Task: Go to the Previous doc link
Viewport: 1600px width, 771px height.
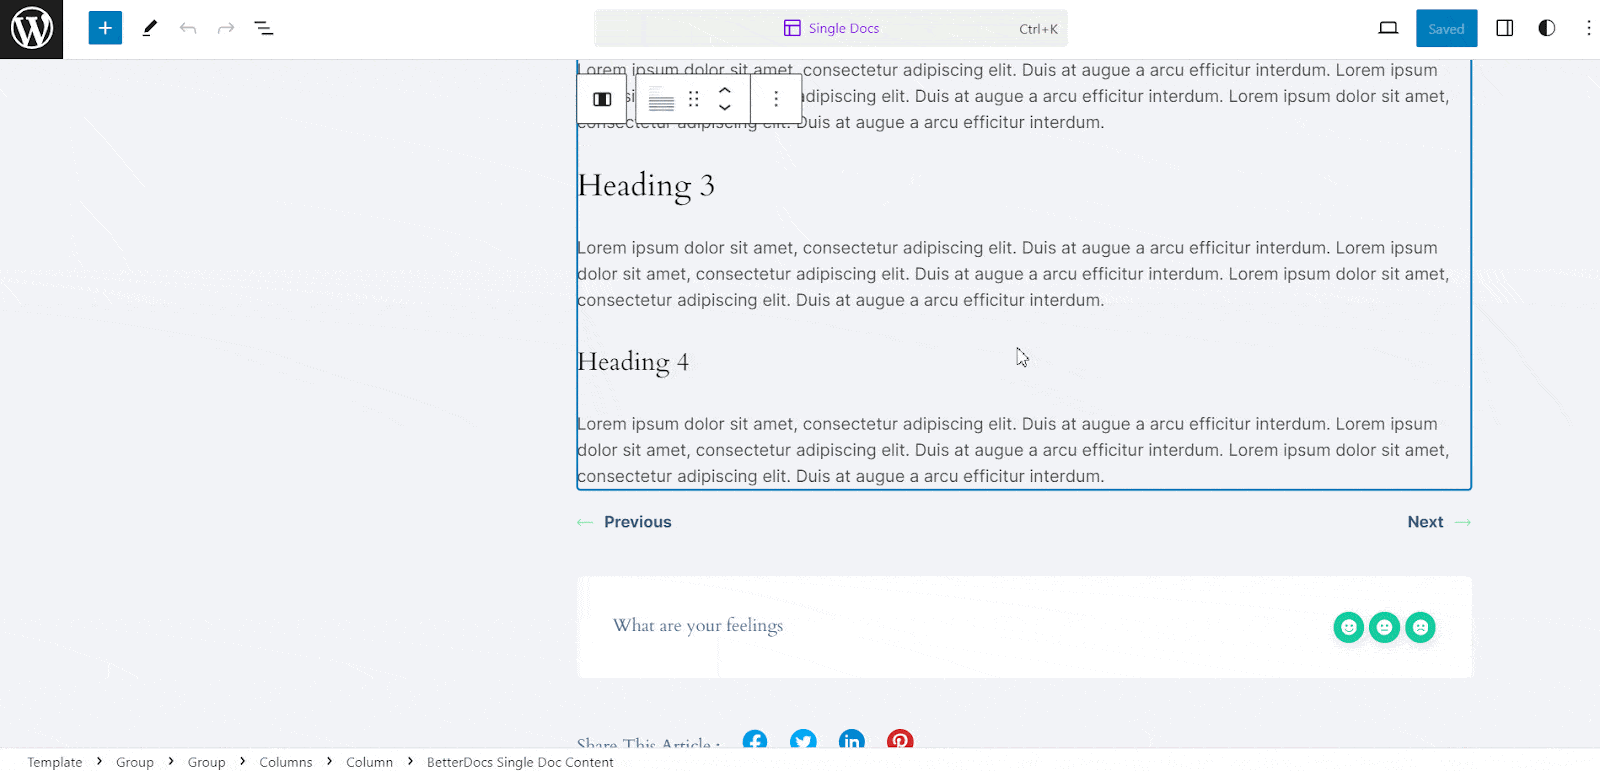Action: (x=624, y=522)
